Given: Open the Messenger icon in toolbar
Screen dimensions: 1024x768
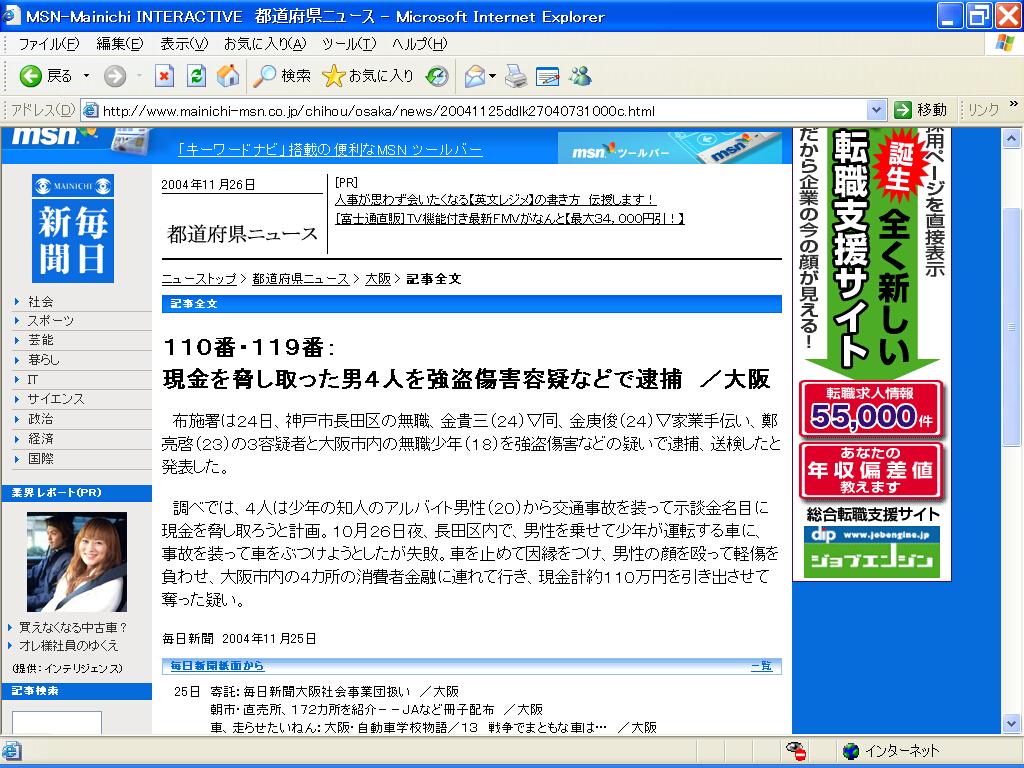Looking at the screenshot, I should [580, 76].
